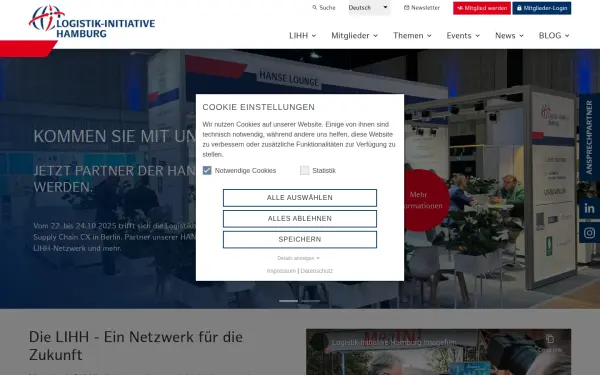Open the Instagram icon in side bar
The height and width of the screenshot is (375, 600).
click(x=589, y=233)
